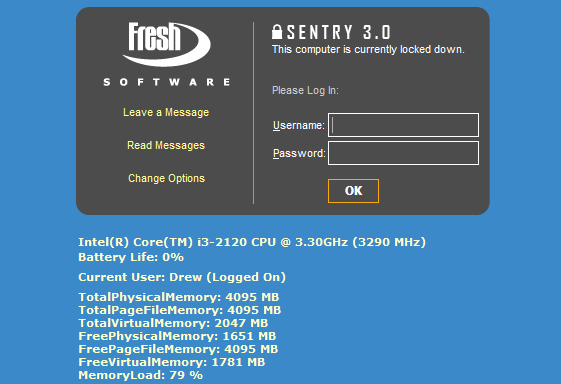Click the OK button to log in
The image size is (561, 384).
353,191
